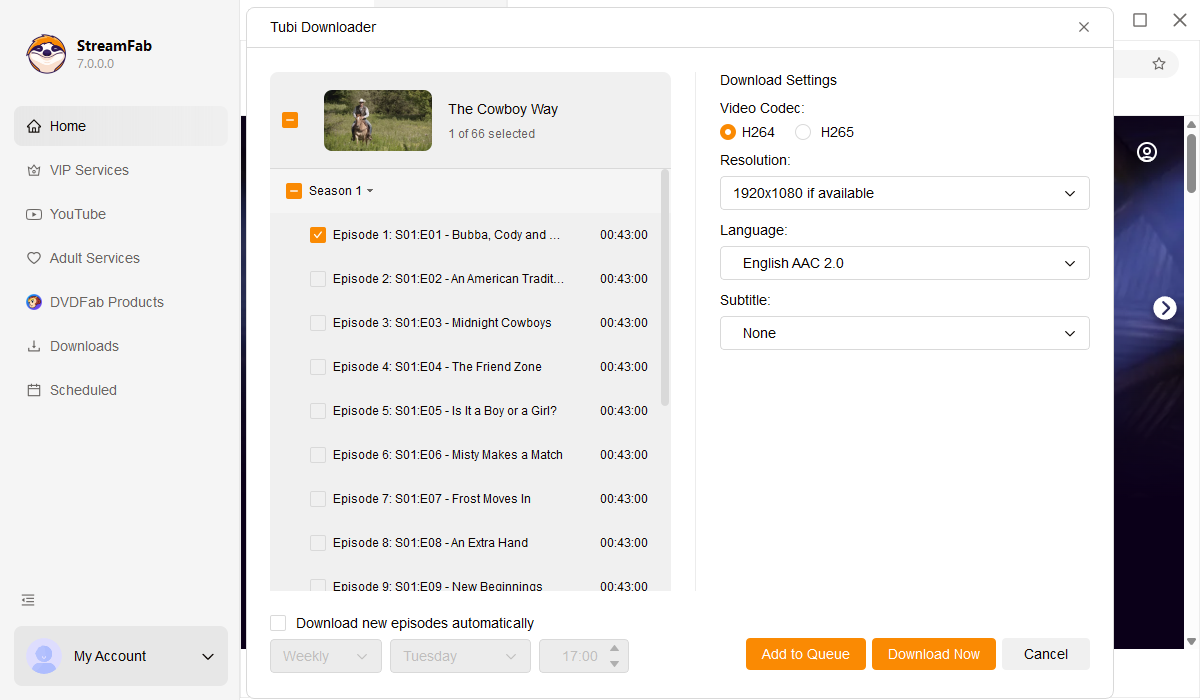Screen dimensions: 1200x700
Task: Select the H265 video codec option
Action: coord(803,132)
